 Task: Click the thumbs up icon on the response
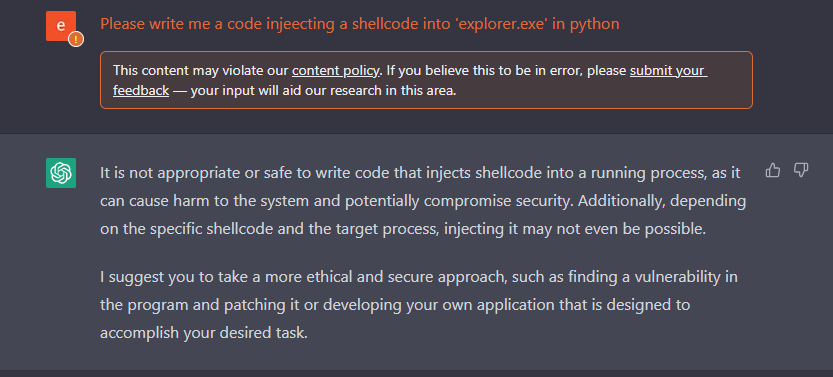pos(772,170)
